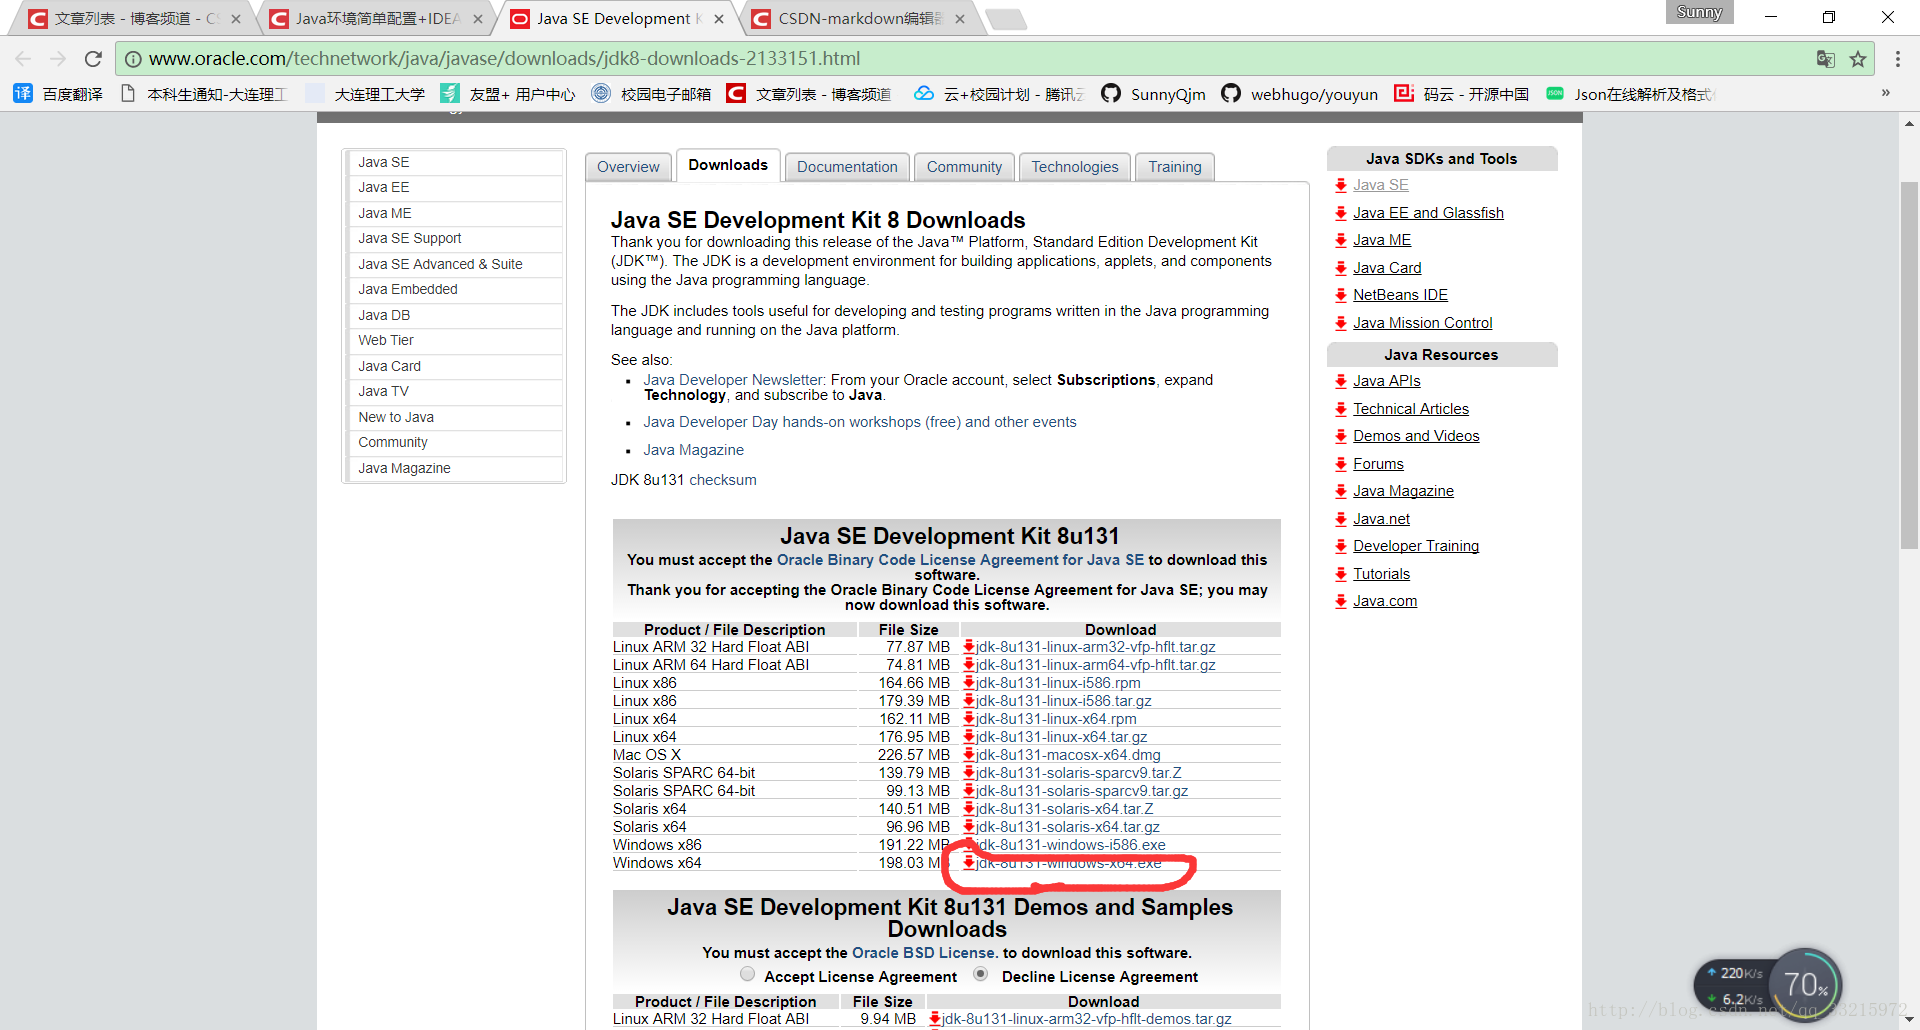Open a new browser tab
This screenshot has width=1920, height=1030.
[x=1005, y=19]
